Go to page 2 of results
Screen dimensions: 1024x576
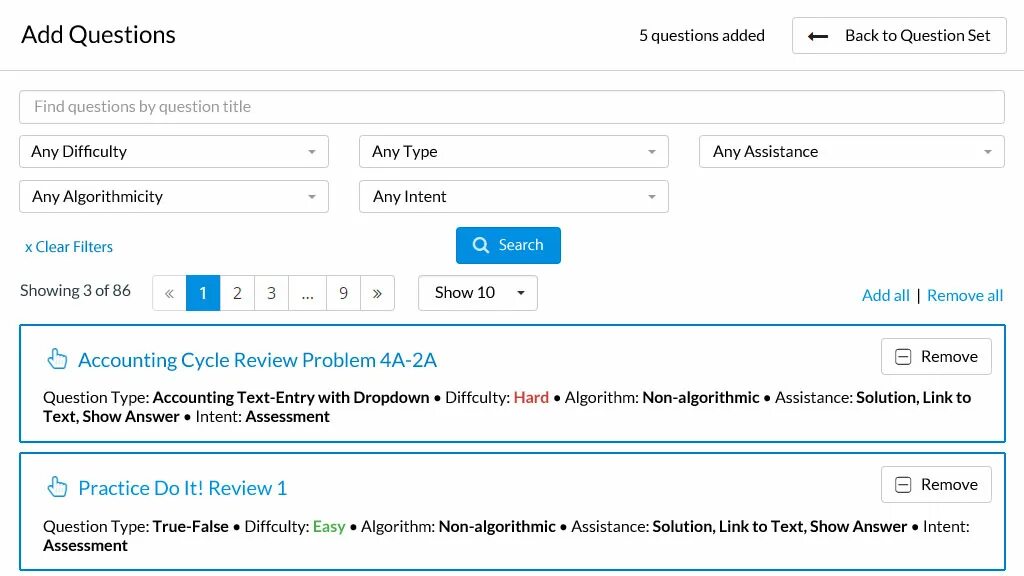point(237,293)
